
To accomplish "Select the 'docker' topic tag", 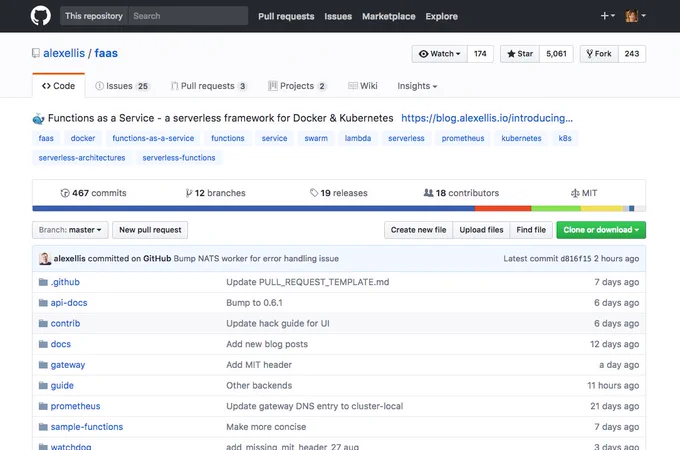I will (x=83, y=138).
